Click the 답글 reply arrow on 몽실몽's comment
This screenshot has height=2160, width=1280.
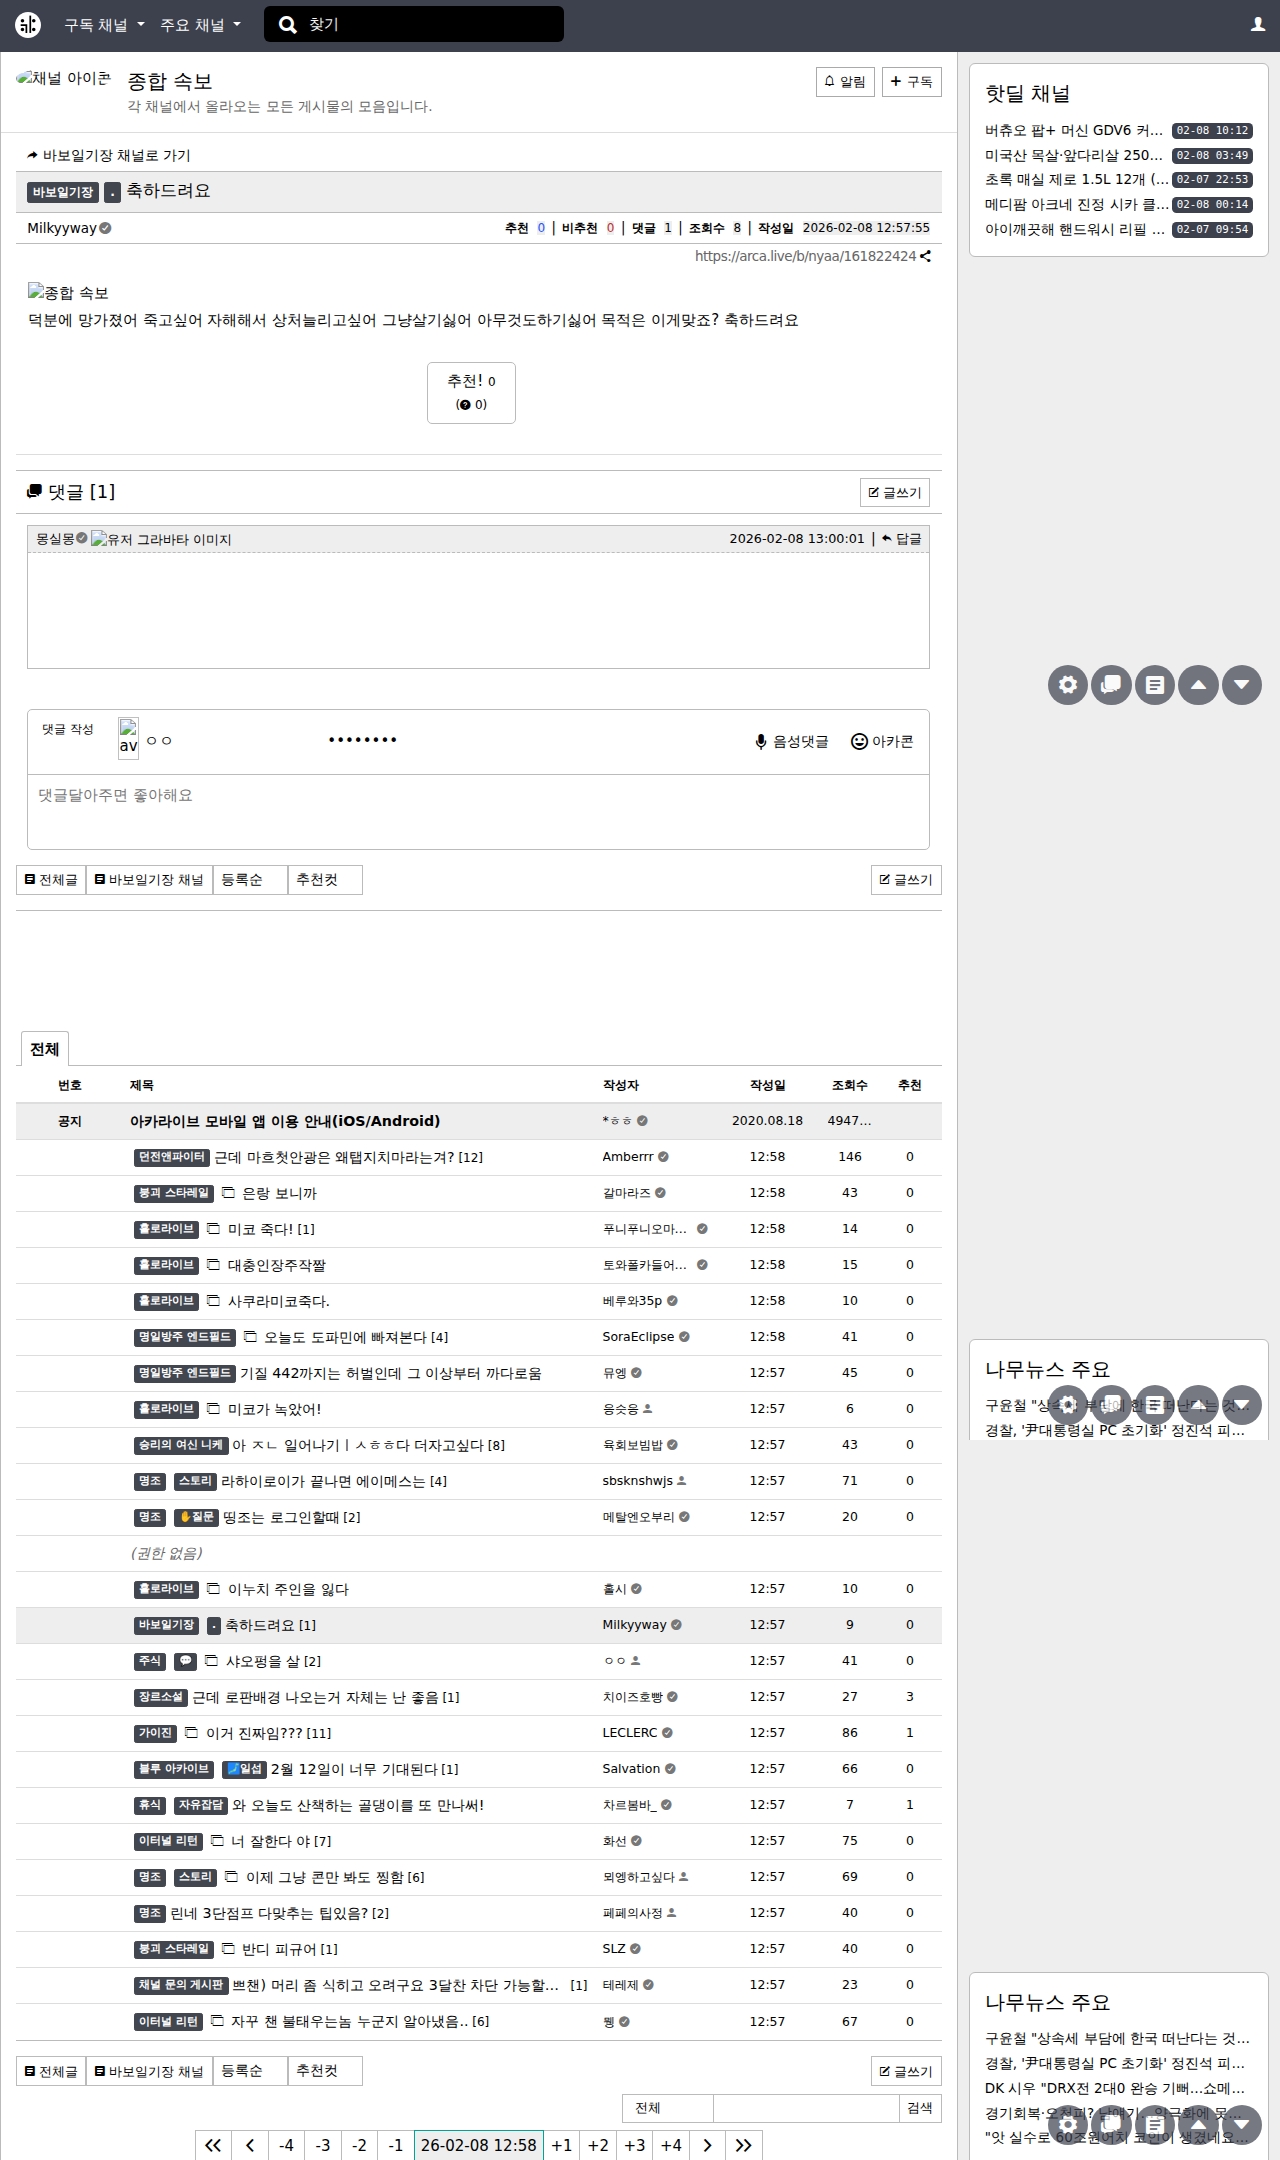coord(901,539)
